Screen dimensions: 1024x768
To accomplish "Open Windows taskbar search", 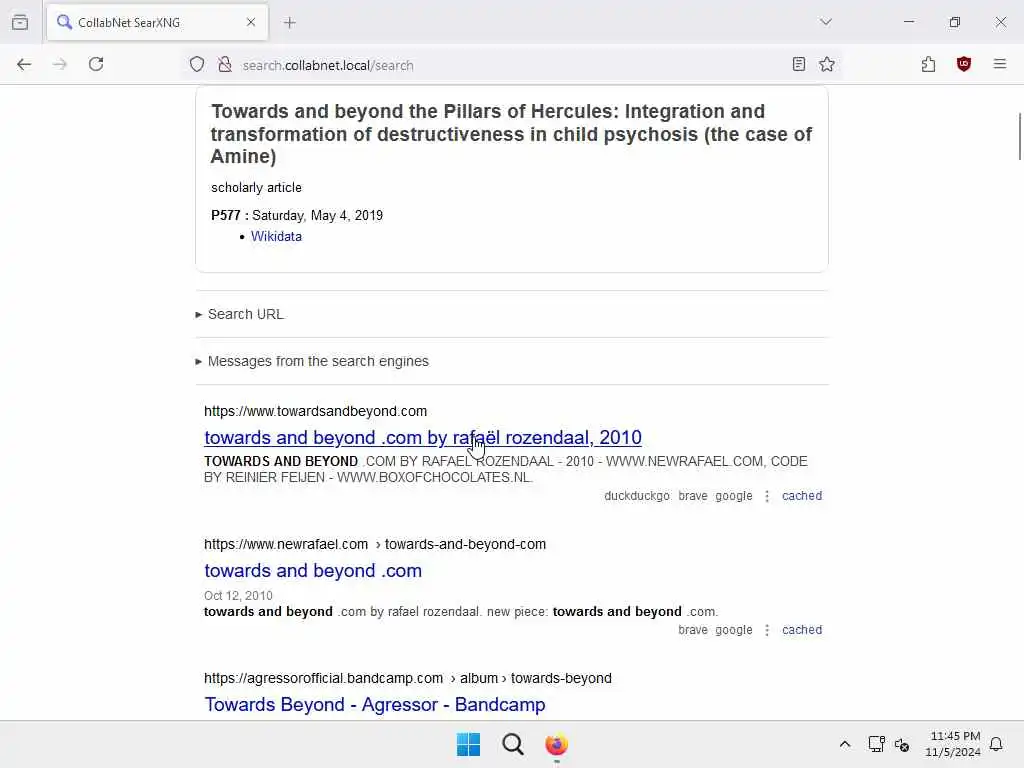I will coord(513,744).
